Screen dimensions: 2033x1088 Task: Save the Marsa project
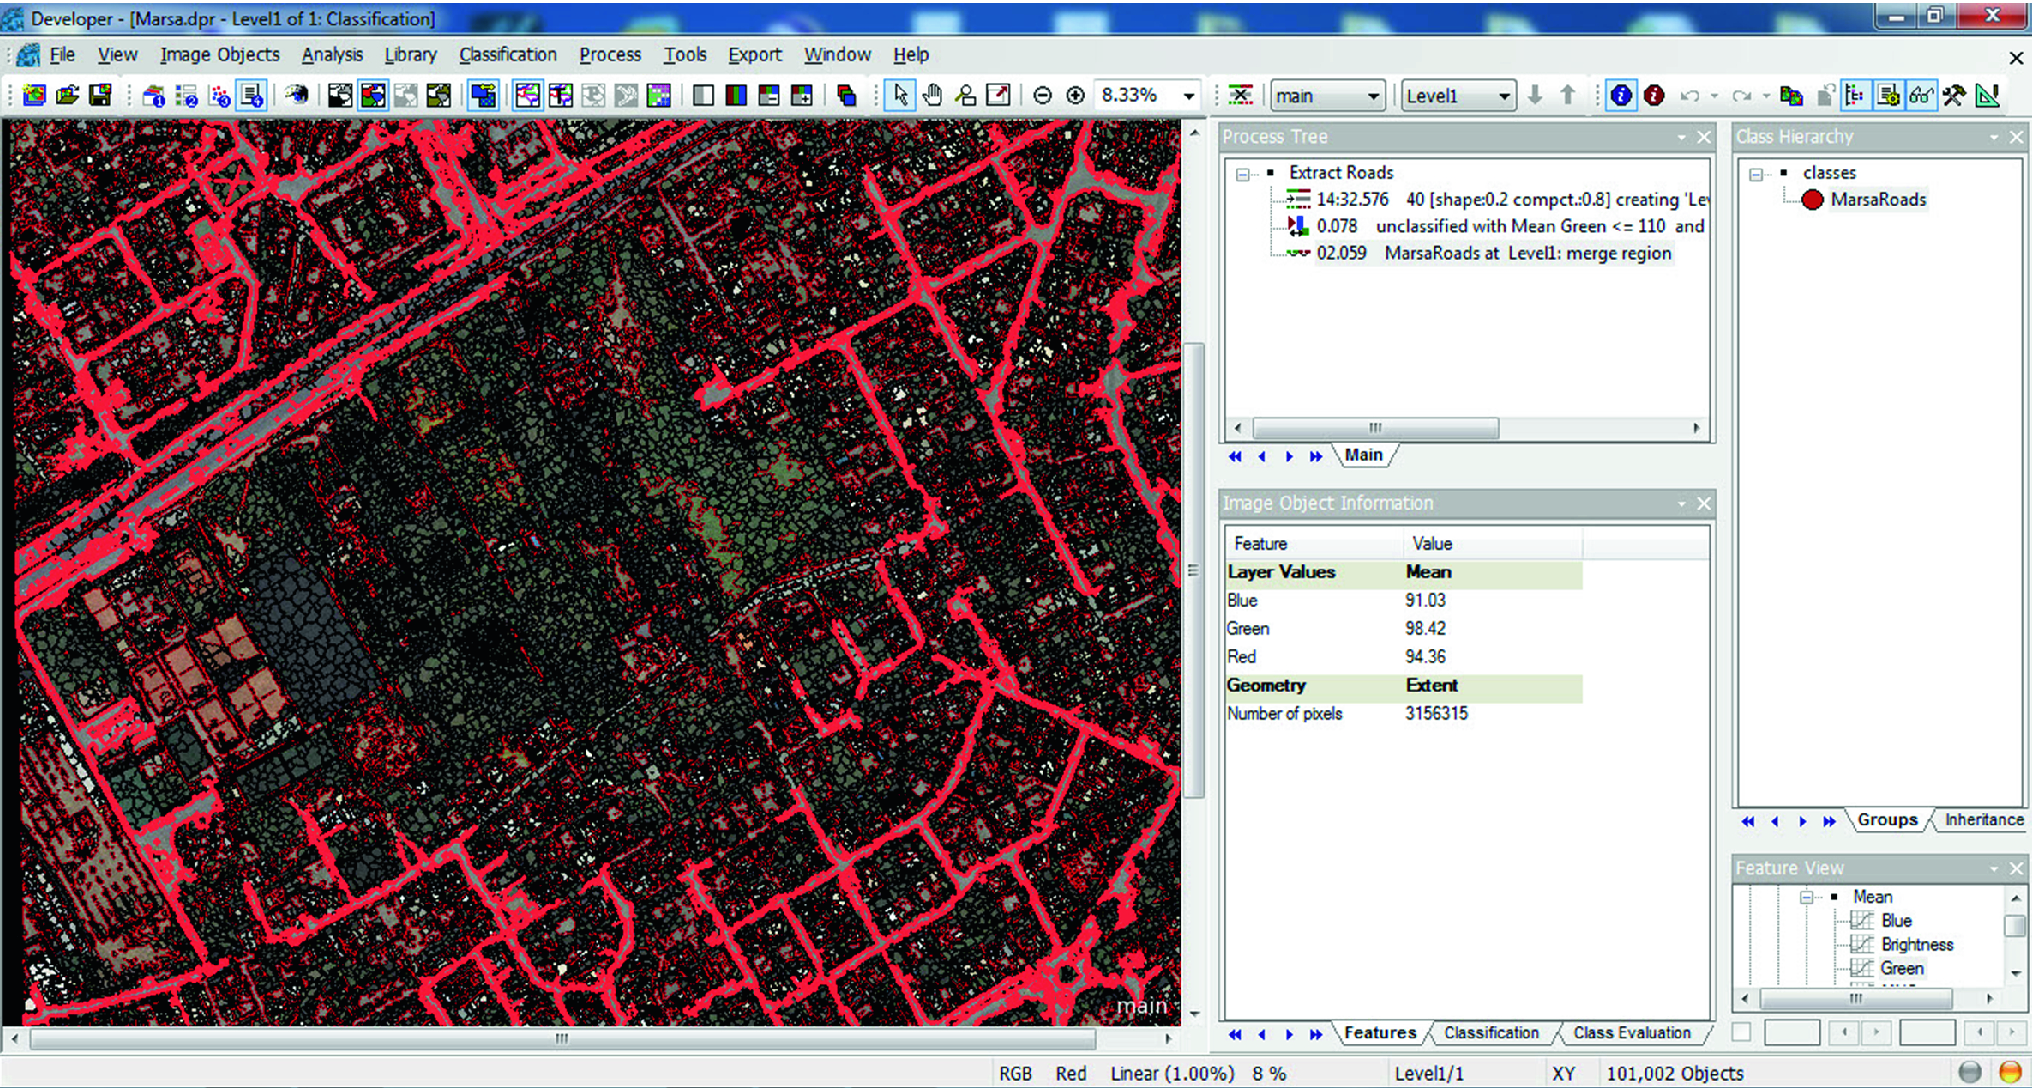coord(100,95)
